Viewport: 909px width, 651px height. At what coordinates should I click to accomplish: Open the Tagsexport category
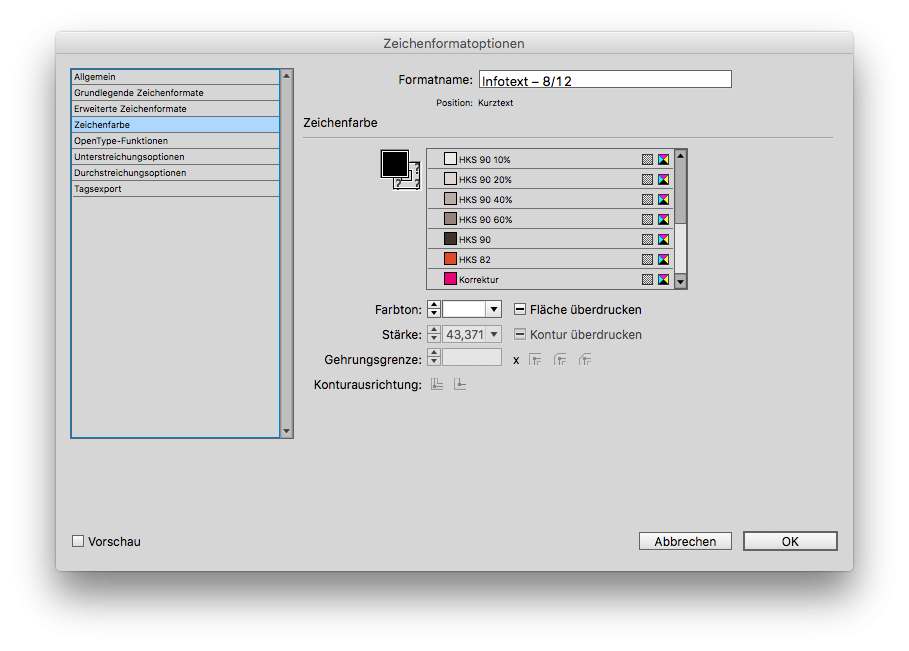pyautogui.click(x=175, y=189)
